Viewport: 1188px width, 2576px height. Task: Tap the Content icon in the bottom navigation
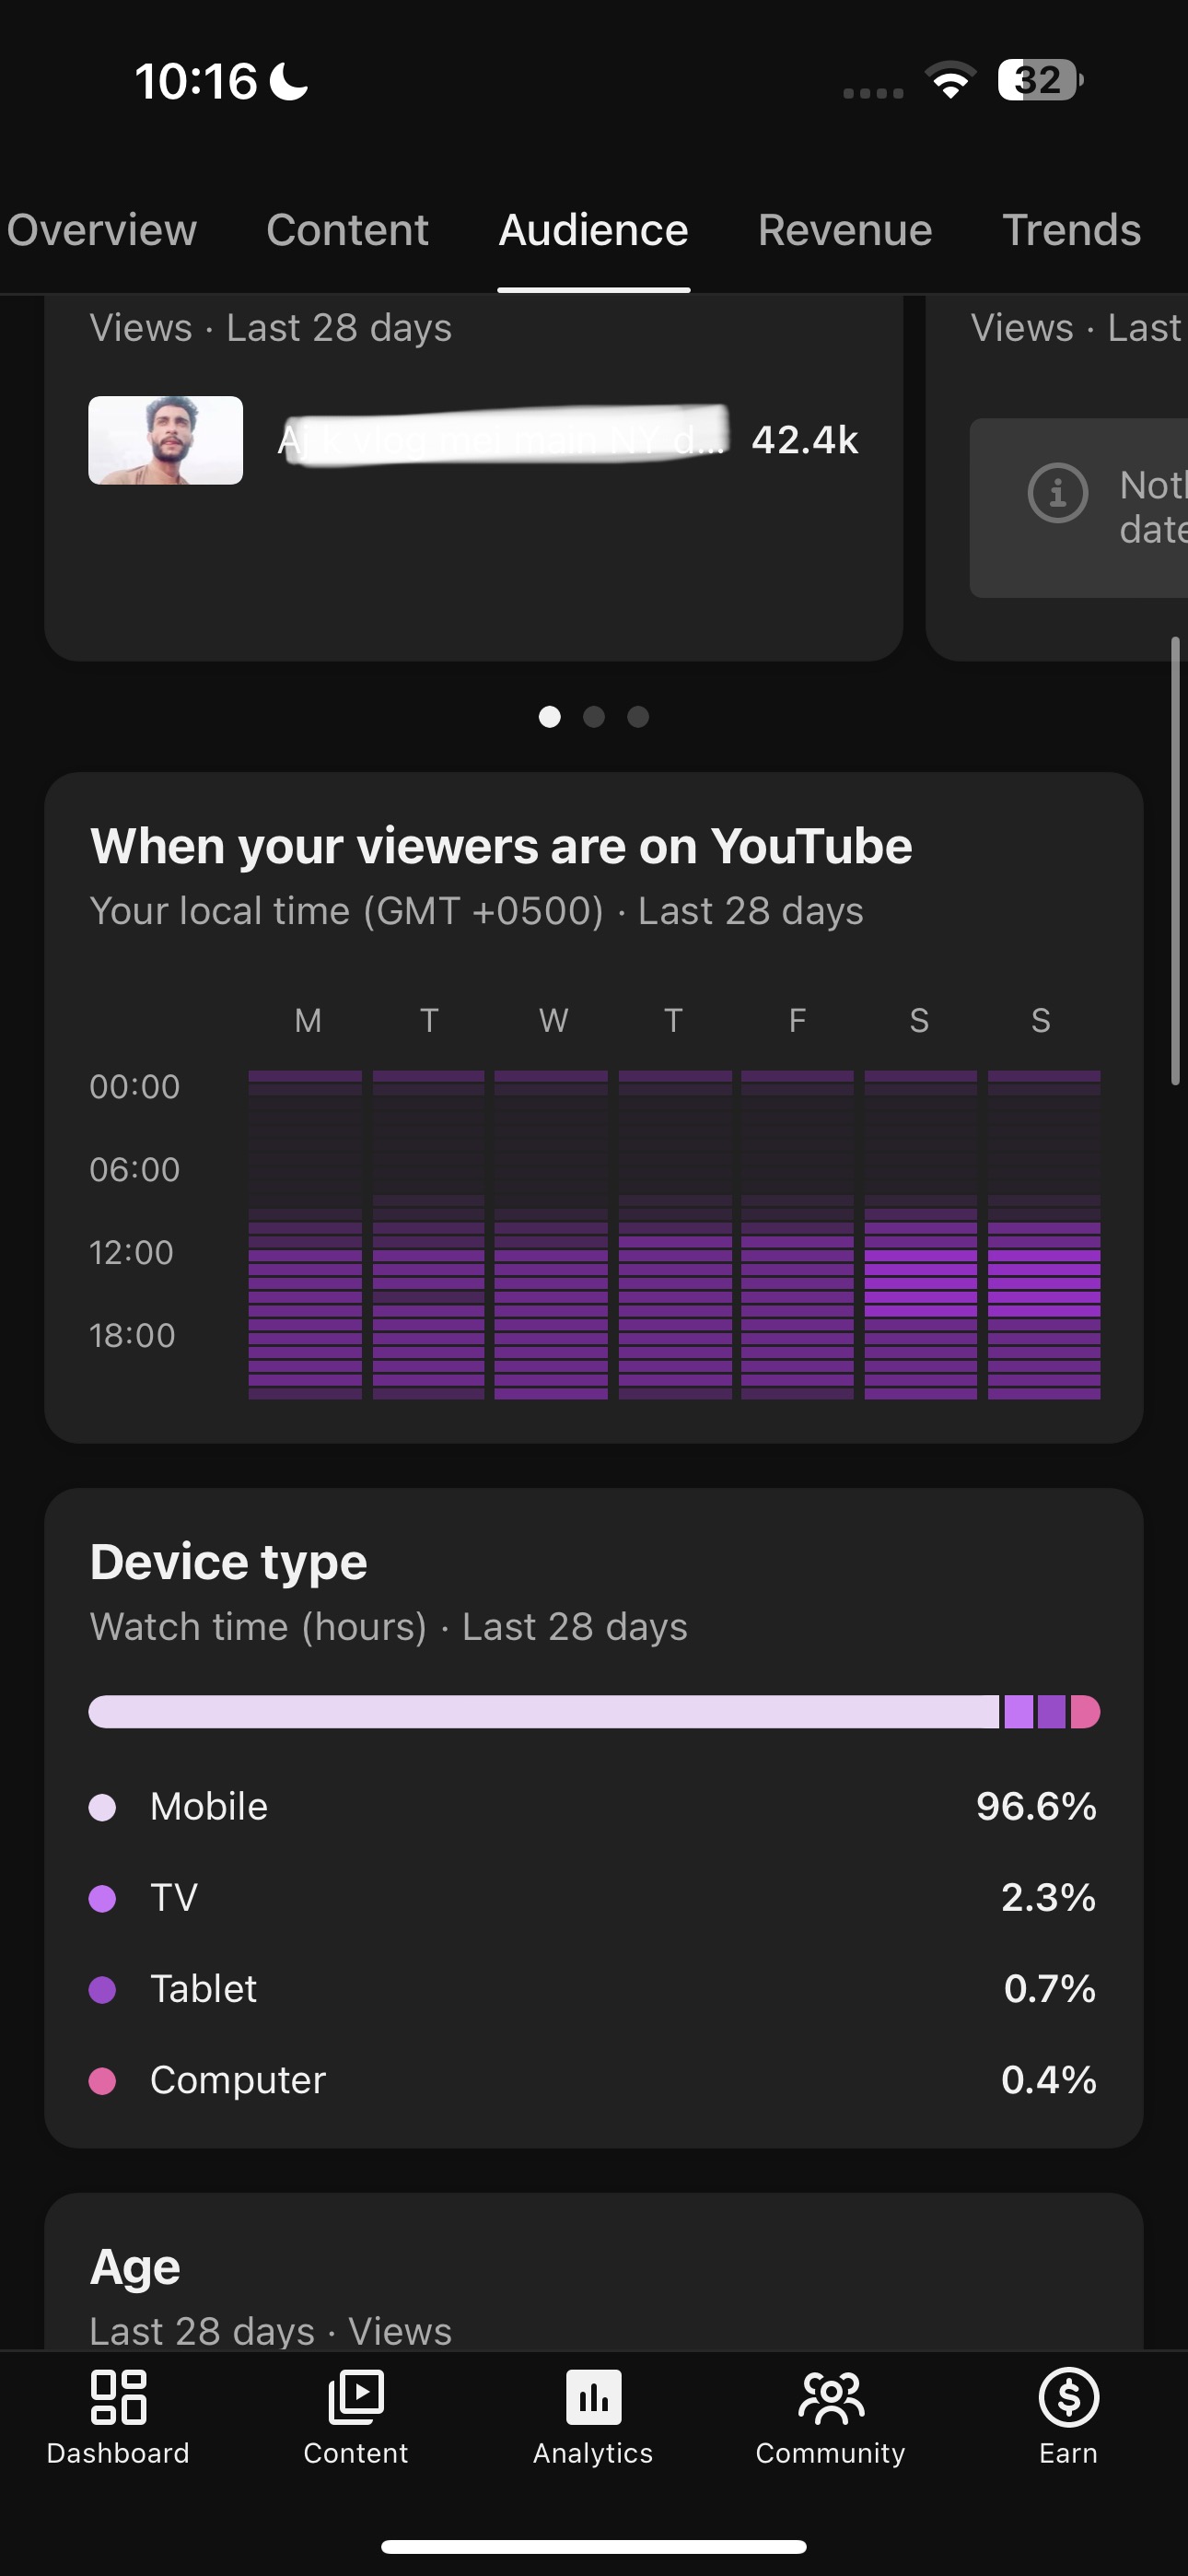[x=355, y=2397]
